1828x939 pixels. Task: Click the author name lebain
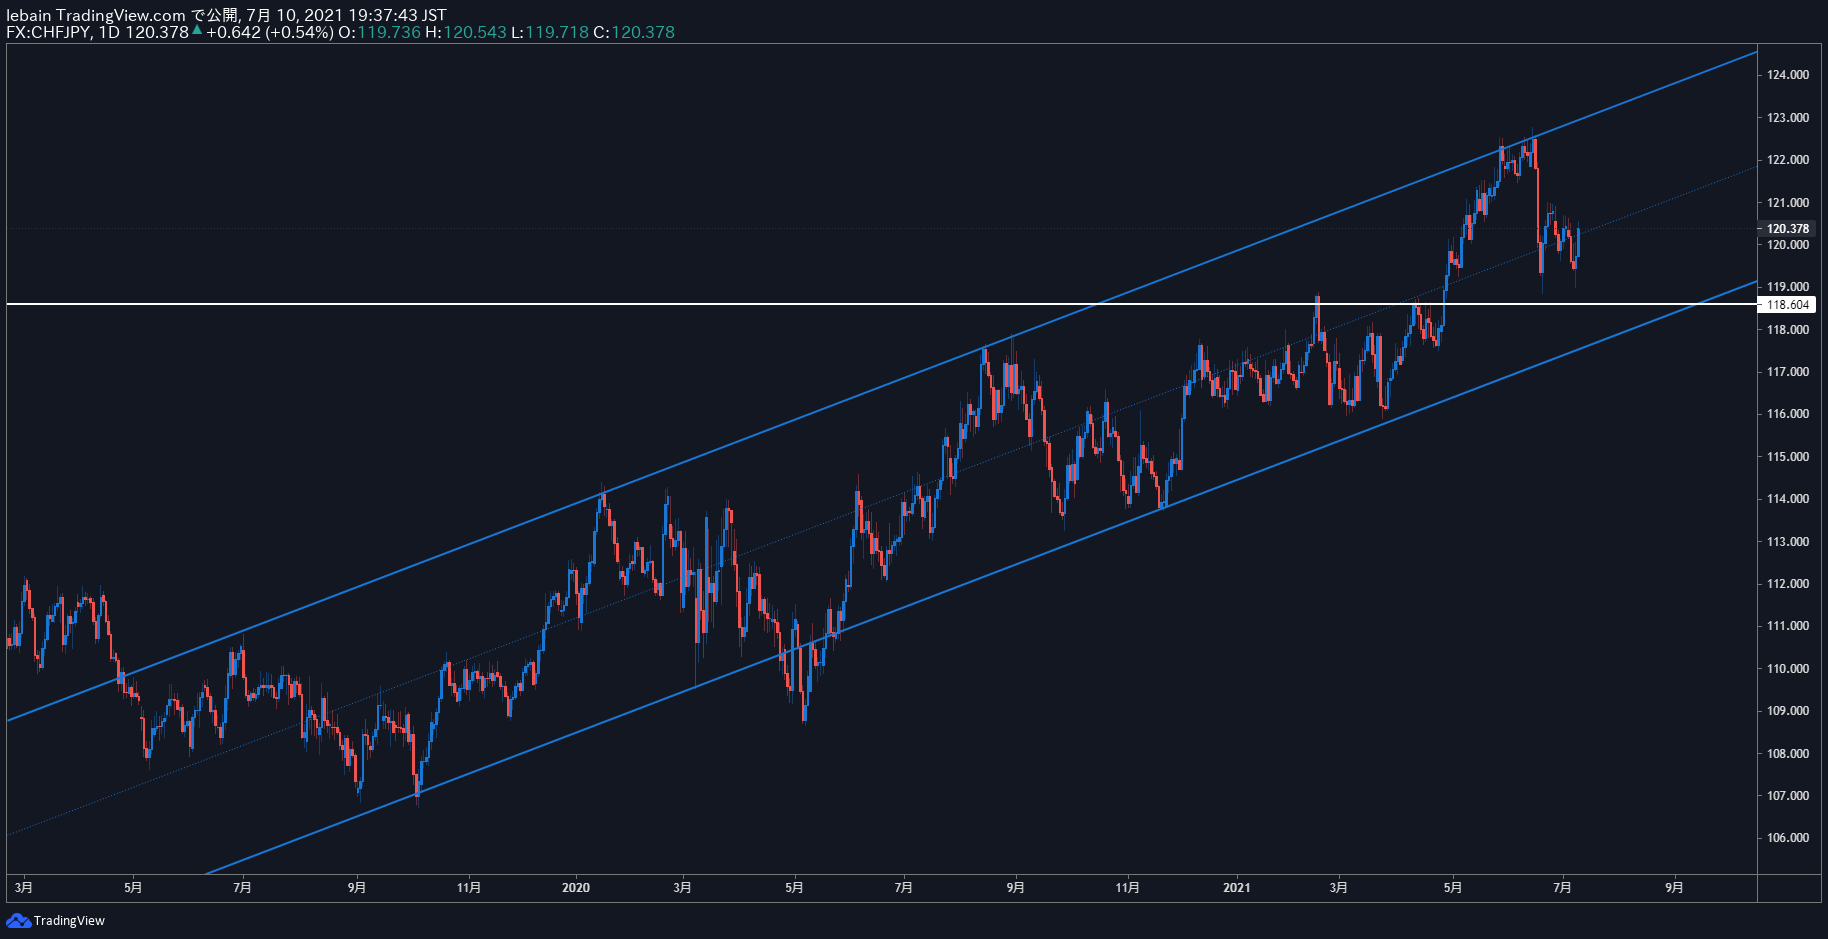28,15
